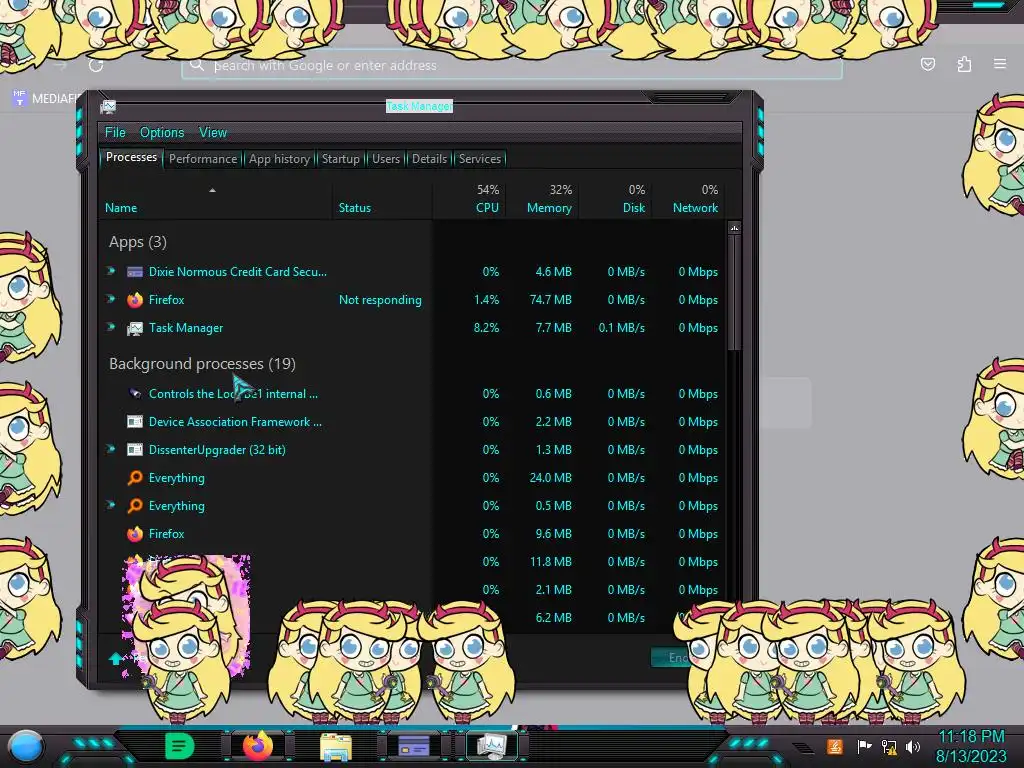1024x768 pixels.
Task: Sort by the Name column header
Action: click(x=215, y=199)
